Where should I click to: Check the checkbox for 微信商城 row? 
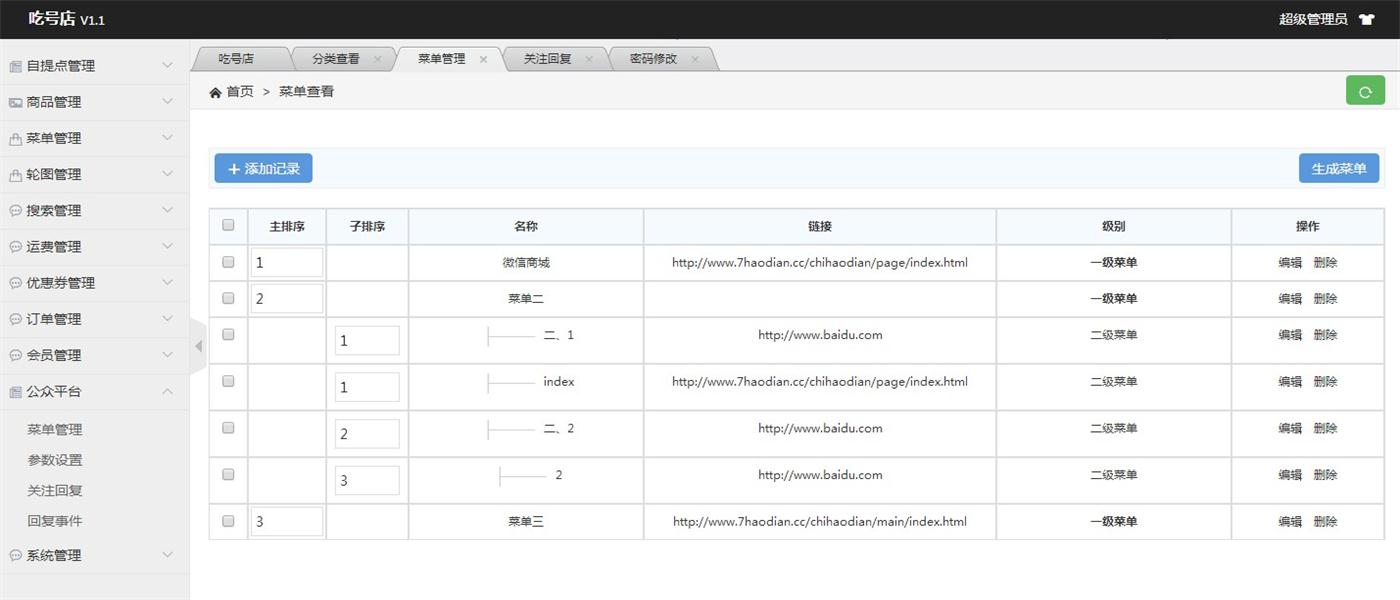point(228,262)
